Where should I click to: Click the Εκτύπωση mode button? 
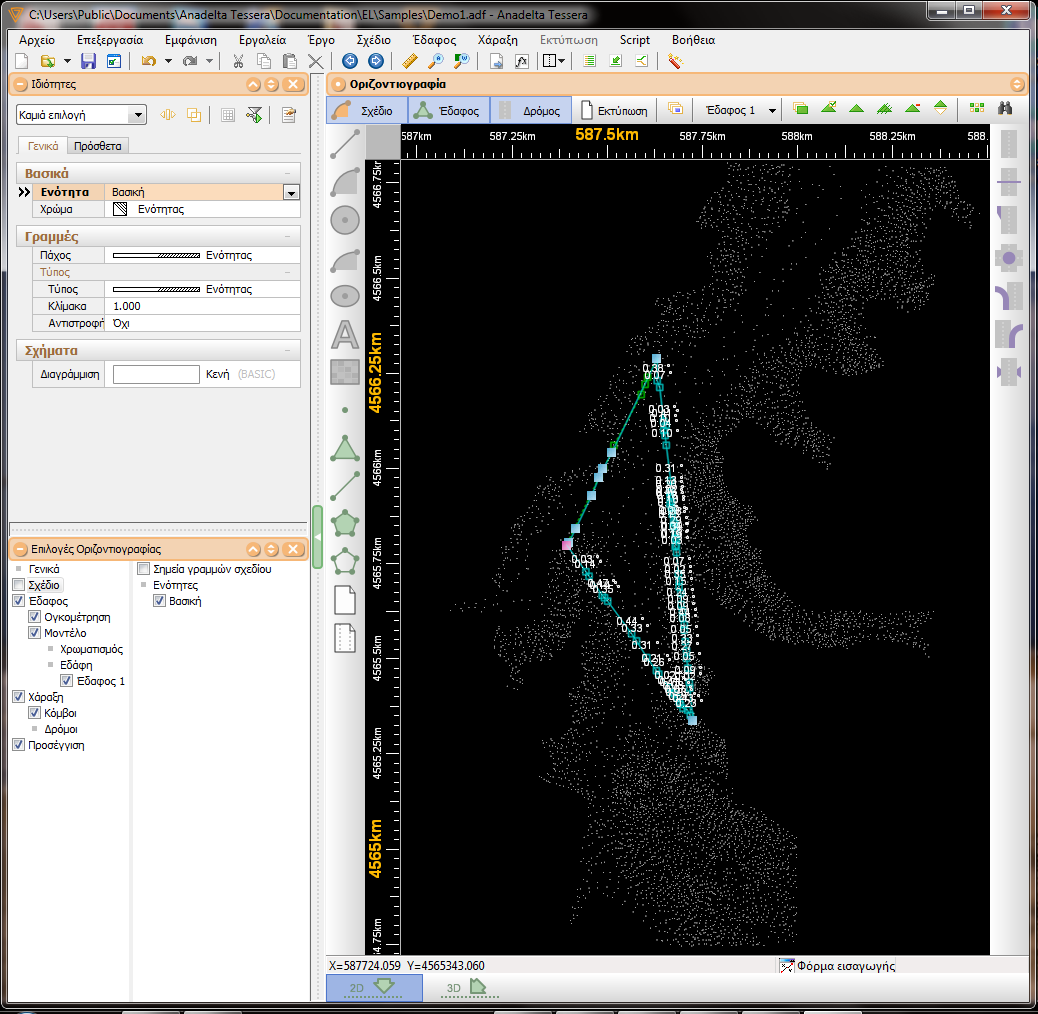pos(614,111)
